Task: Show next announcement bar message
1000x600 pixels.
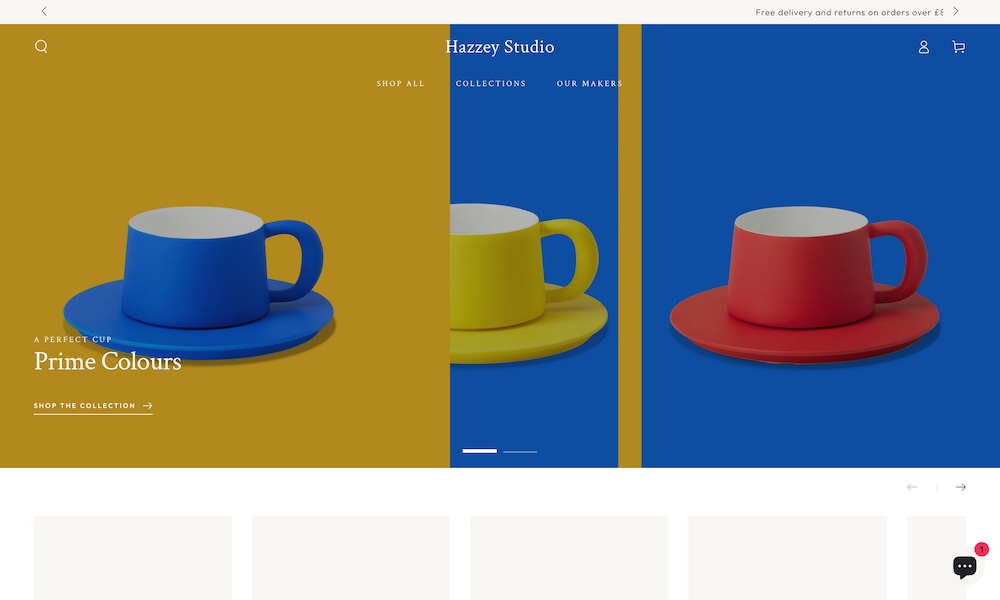Action: tap(956, 11)
